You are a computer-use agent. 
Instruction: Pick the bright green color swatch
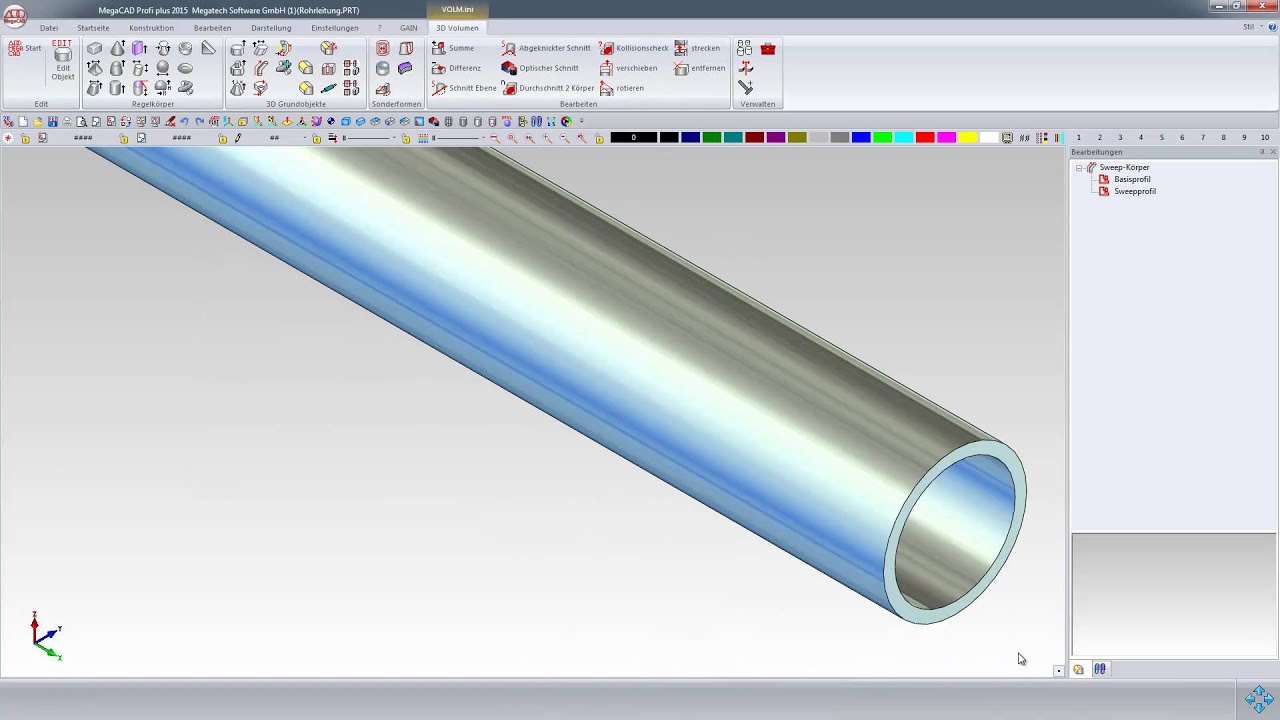tap(882, 138)
